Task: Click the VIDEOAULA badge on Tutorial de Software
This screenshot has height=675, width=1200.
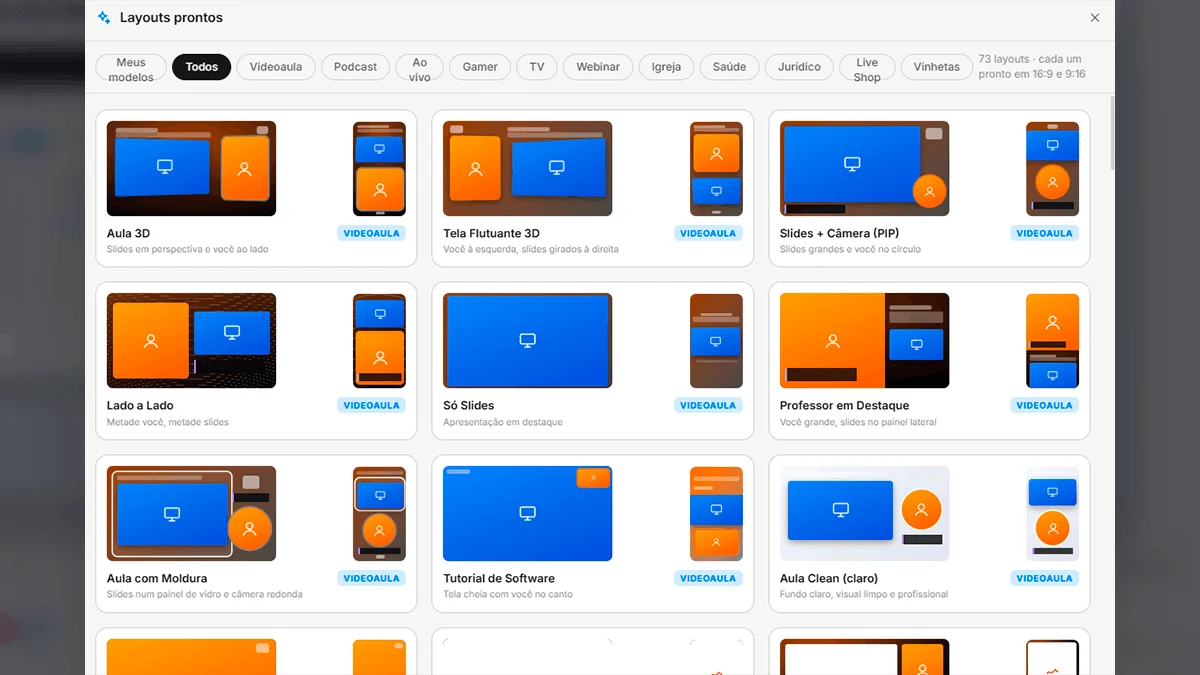Action: coord(708,578)
